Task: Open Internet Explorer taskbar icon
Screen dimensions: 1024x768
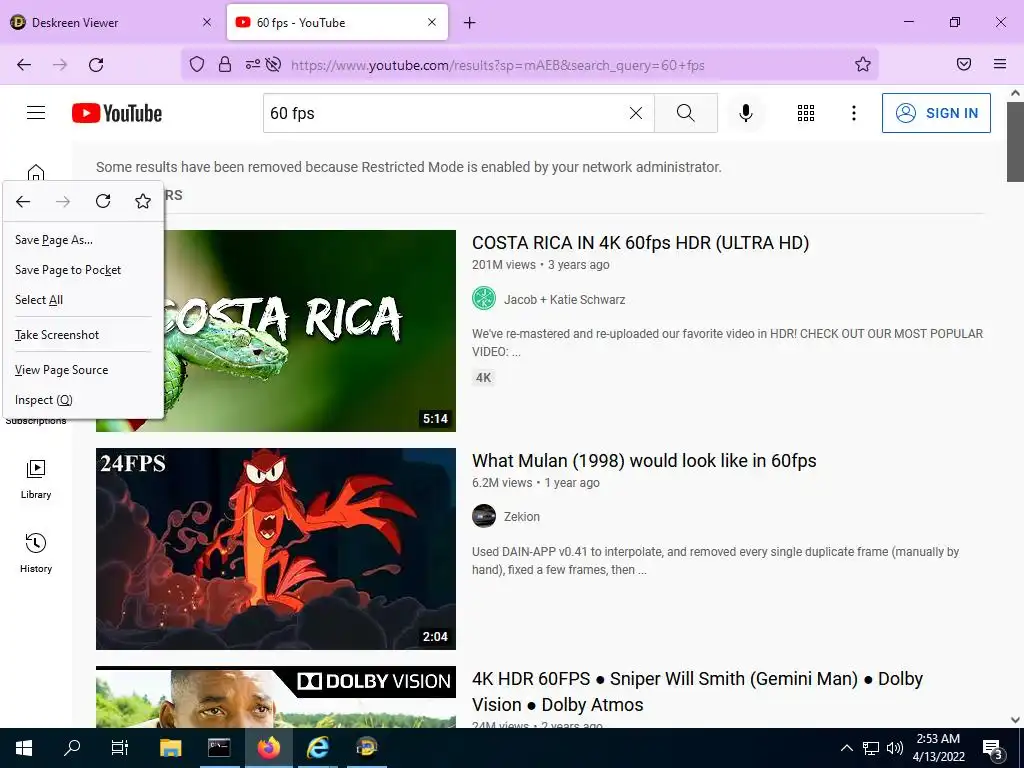Action: [318, 748]
